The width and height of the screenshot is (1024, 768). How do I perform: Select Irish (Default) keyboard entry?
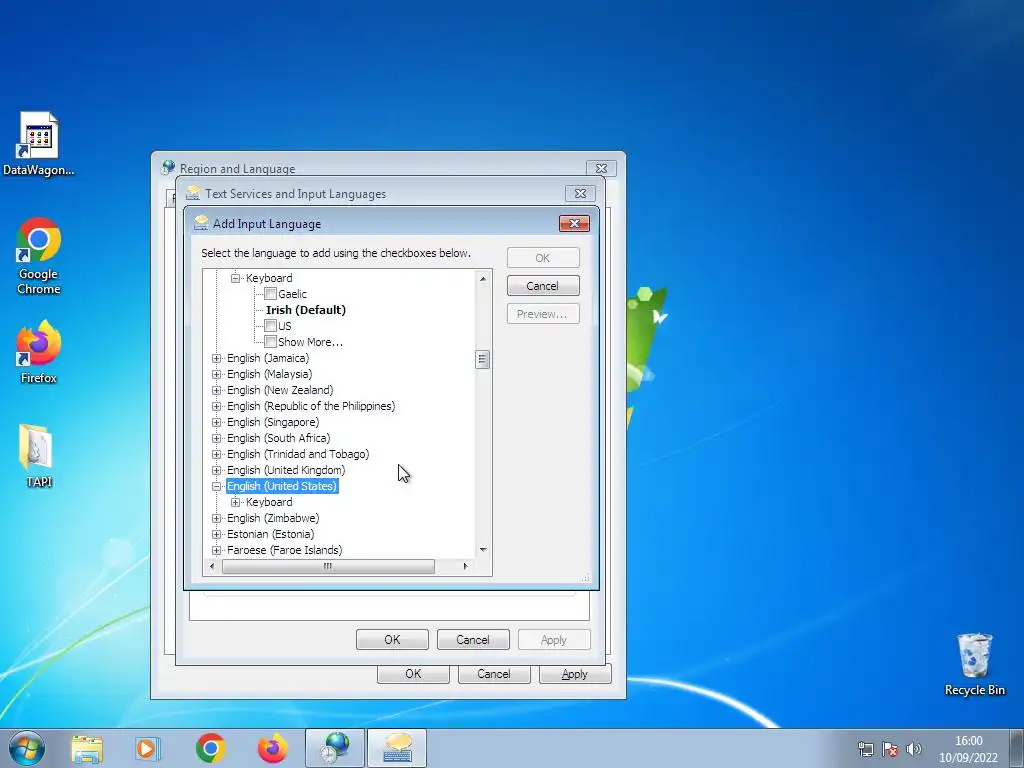click(x=306, y=310)
